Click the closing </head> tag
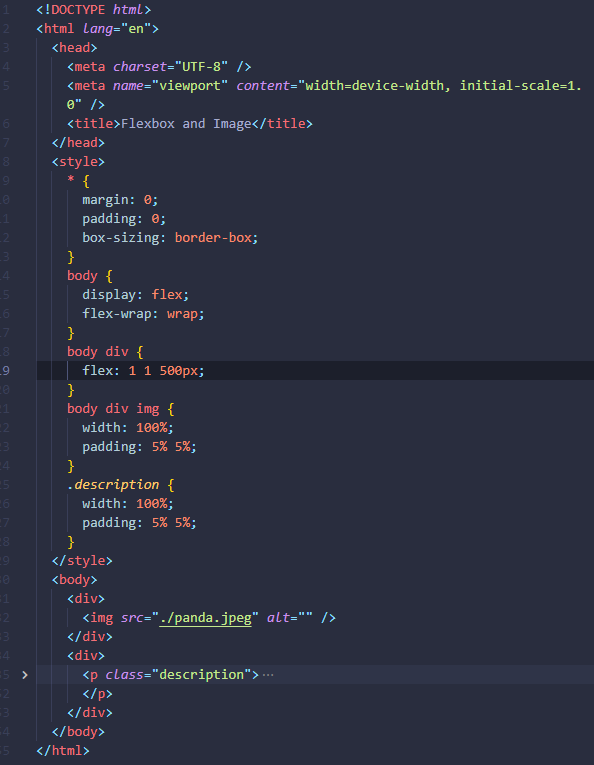 coord(79,143)
